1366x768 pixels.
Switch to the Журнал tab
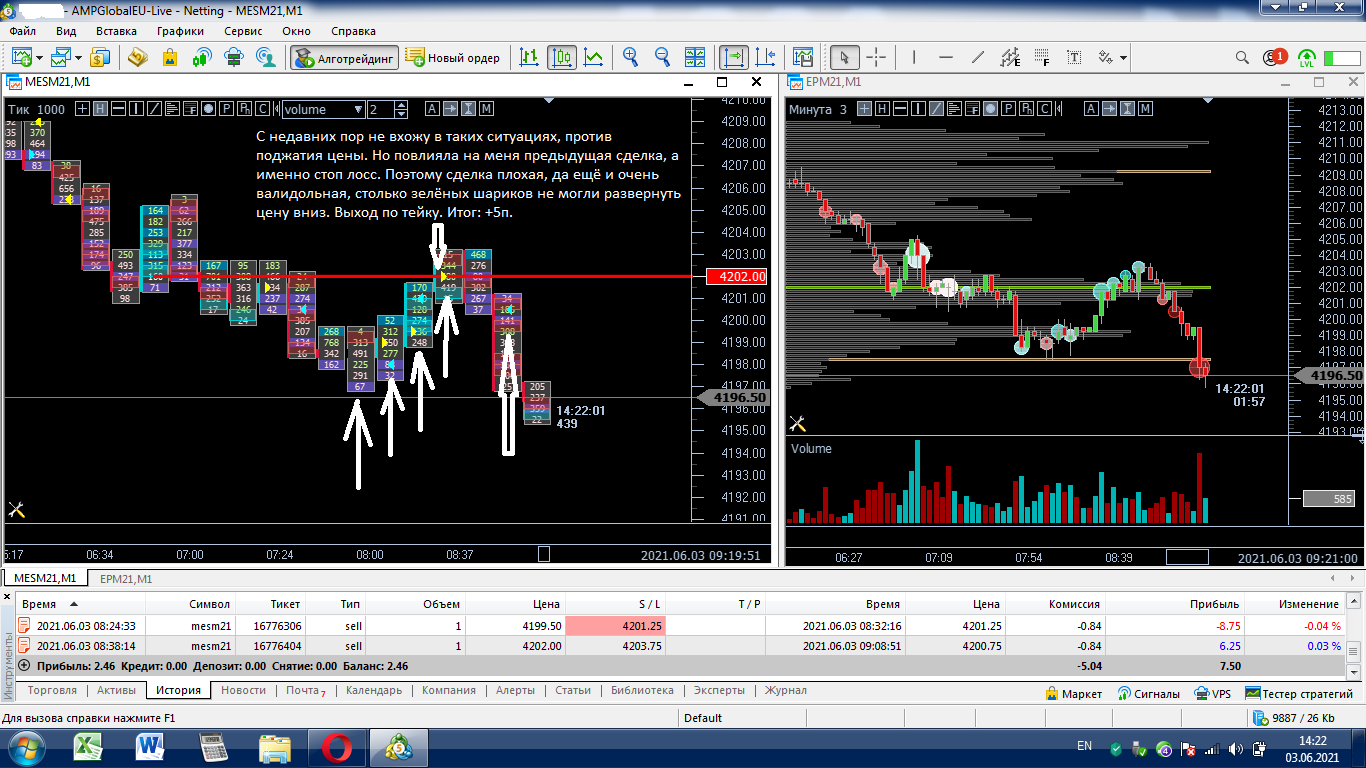tap(785, 690)
